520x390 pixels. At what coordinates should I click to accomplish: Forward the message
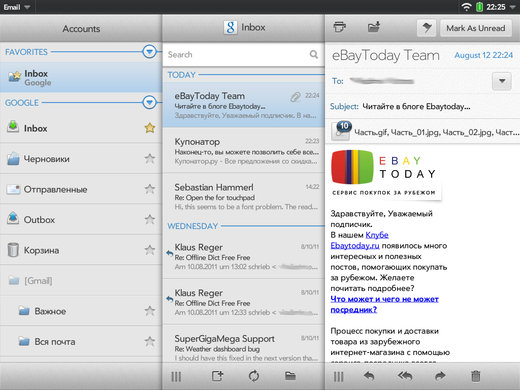click(440, 376)
